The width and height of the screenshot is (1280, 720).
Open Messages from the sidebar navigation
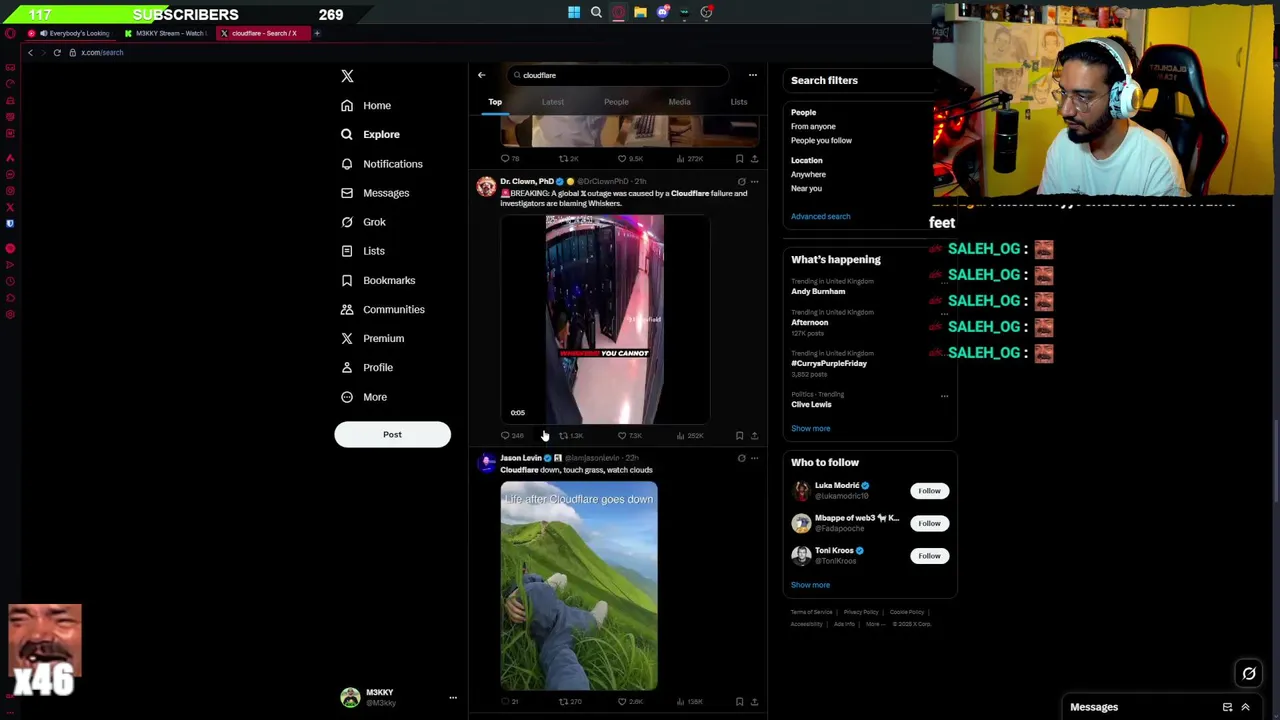coord(374,193)
